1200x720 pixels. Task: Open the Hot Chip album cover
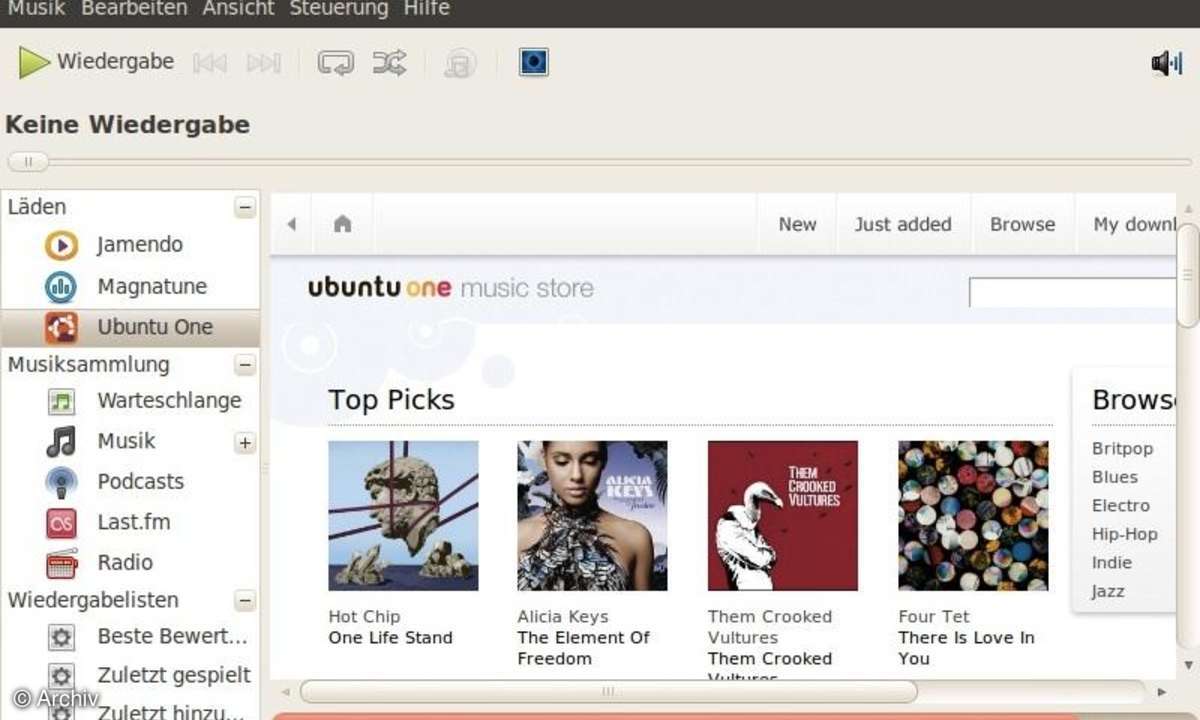click(x=403, y=516)
